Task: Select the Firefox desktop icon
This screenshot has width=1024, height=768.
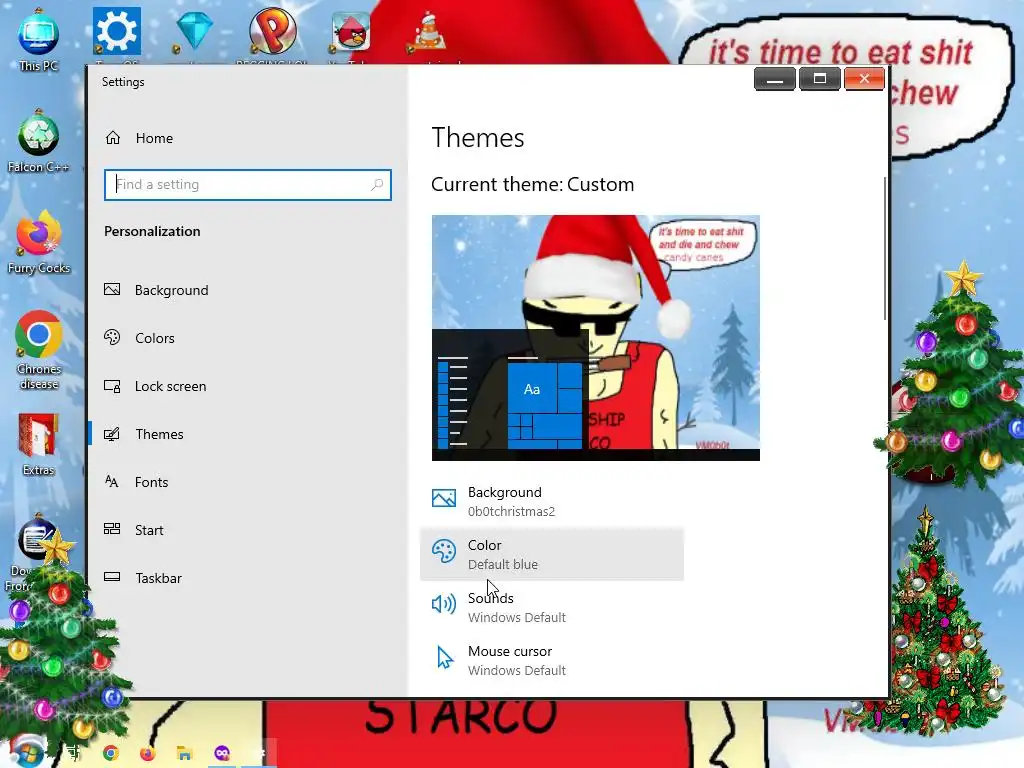Action: click(39, 242)
